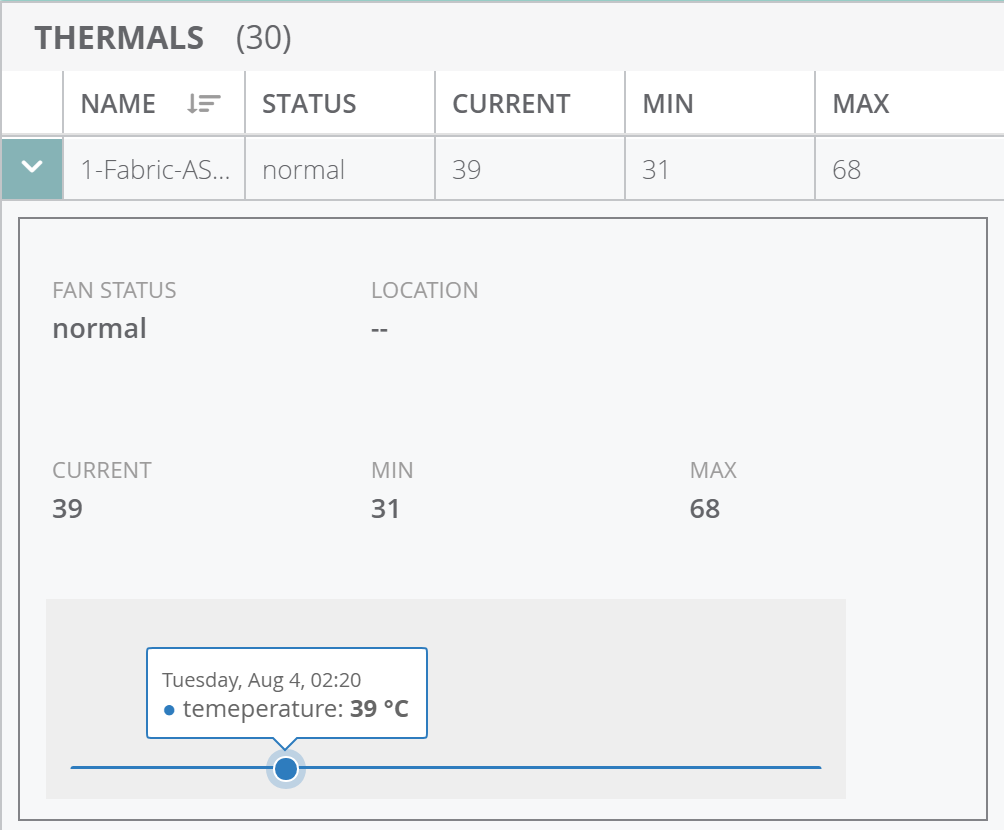Click max value 68 in table row
Viewport: 1004px width, 830px height.
pos(846,170)
